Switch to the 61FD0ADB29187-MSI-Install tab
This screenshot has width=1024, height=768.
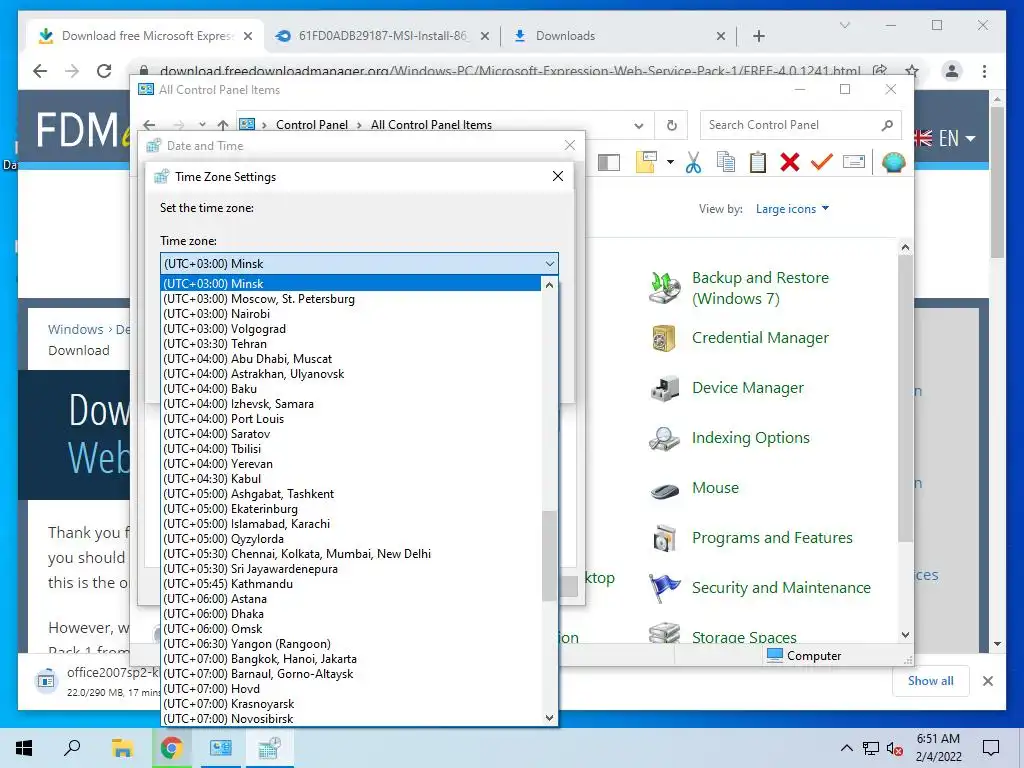pyautogui.click(x=382, y=36)
